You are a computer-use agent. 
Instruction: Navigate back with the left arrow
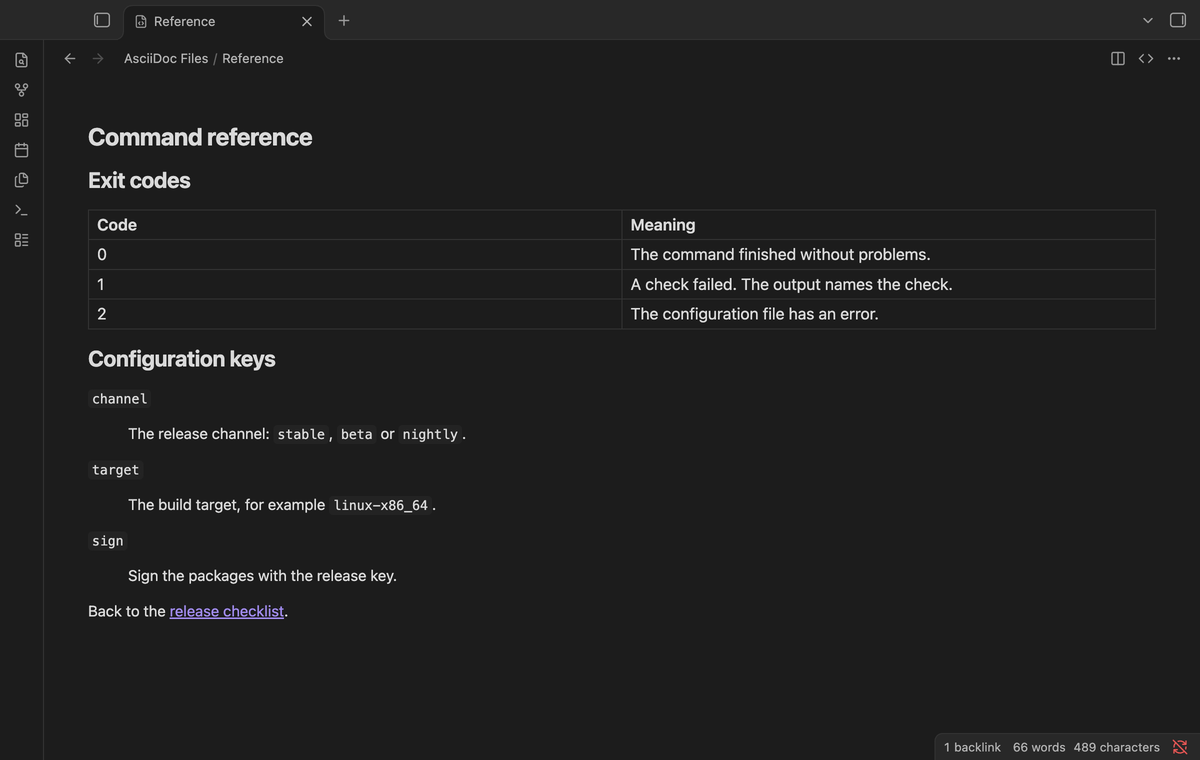click(x=70, y=58)
